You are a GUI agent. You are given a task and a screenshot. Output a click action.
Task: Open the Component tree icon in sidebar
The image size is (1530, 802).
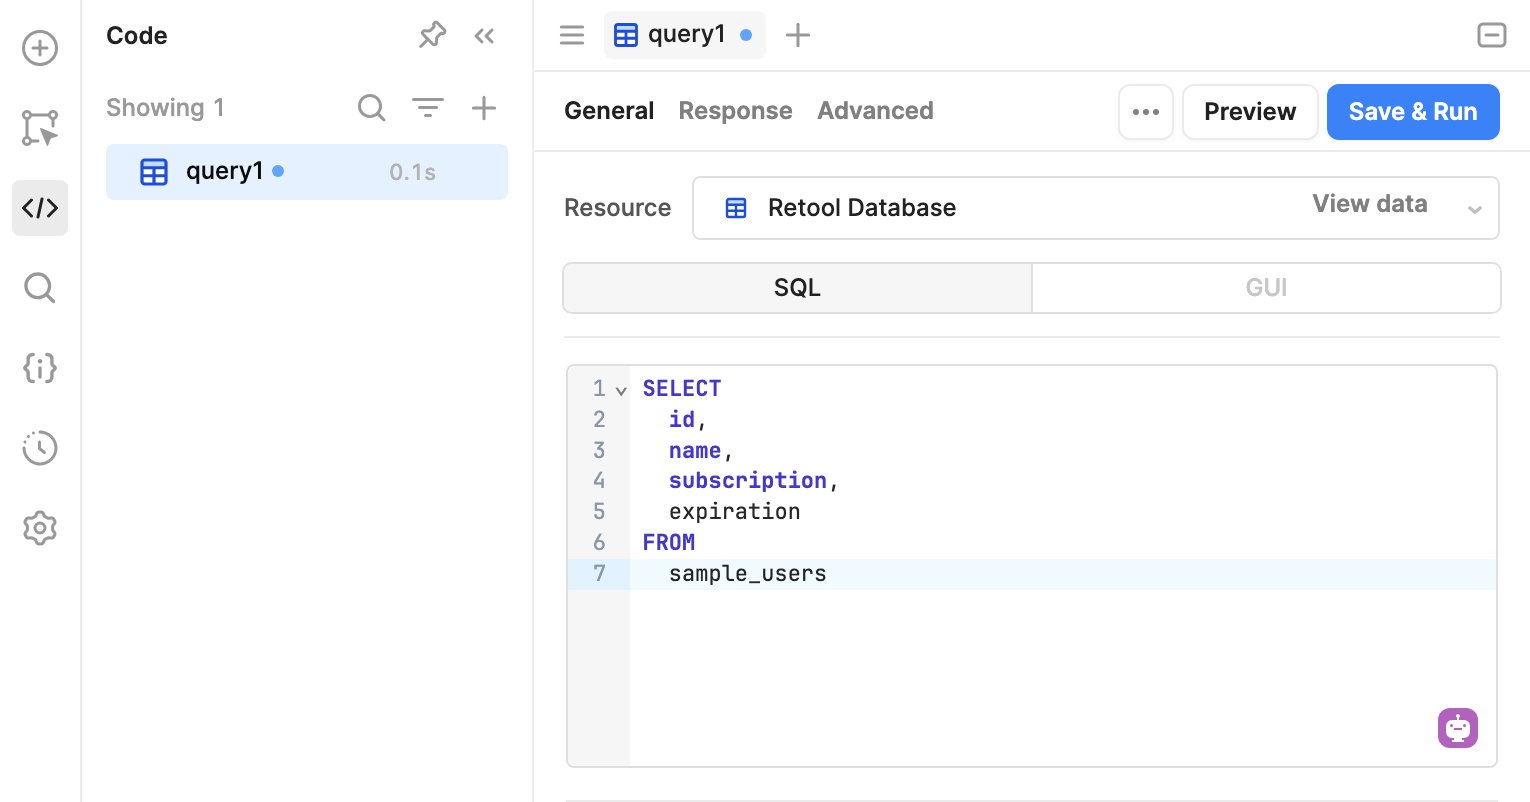tap(40, 128)
